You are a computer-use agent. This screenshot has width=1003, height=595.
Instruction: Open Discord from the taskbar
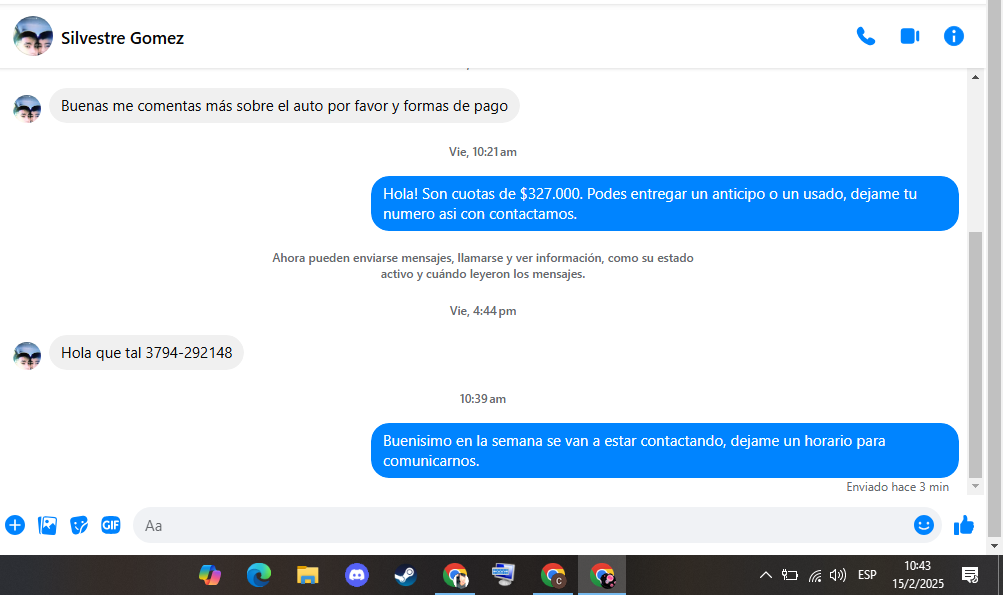click(x=356, y=575)
